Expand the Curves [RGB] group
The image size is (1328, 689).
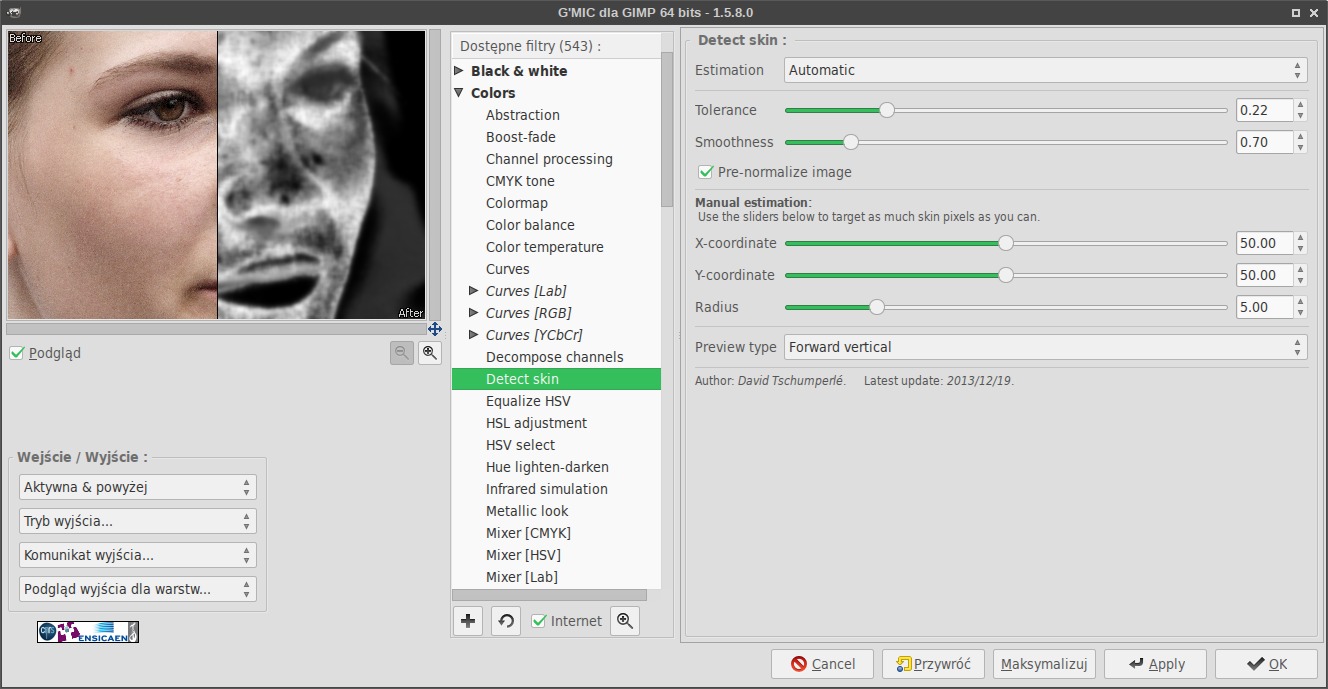pyautogui.click(x=475, y=313)
